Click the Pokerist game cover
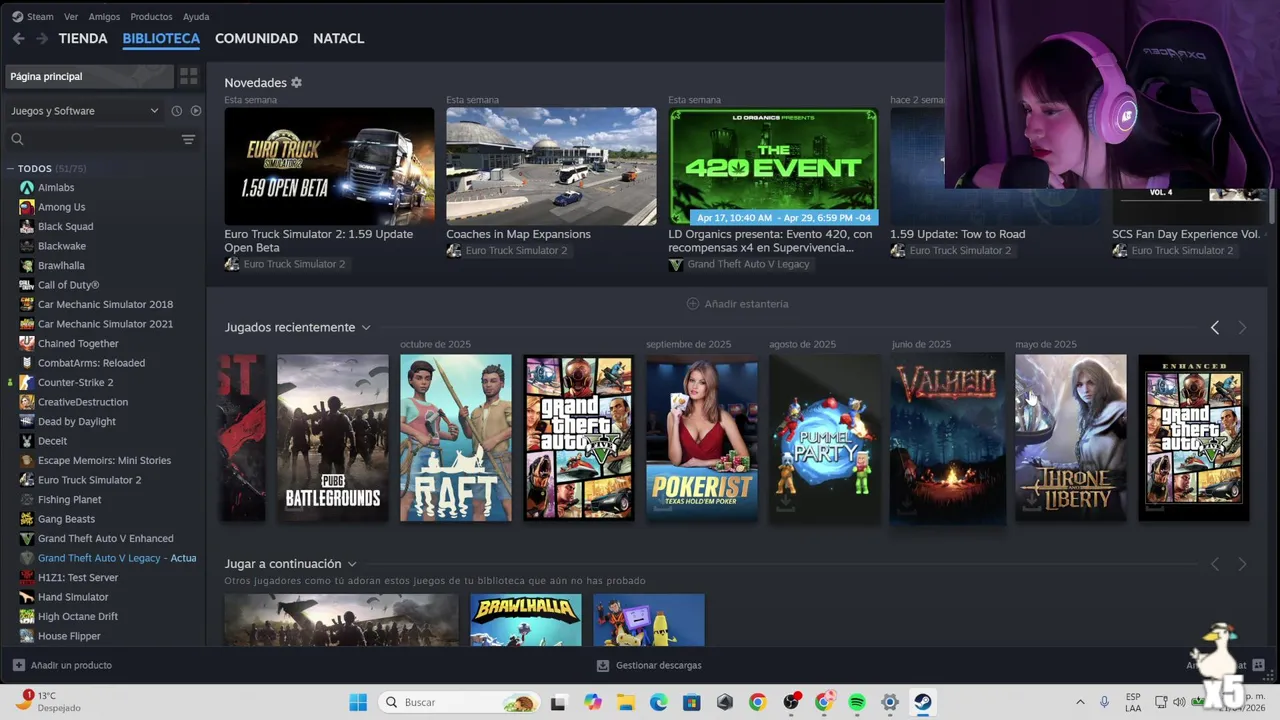Screen dimensions: 1280x720 point(701,438)
